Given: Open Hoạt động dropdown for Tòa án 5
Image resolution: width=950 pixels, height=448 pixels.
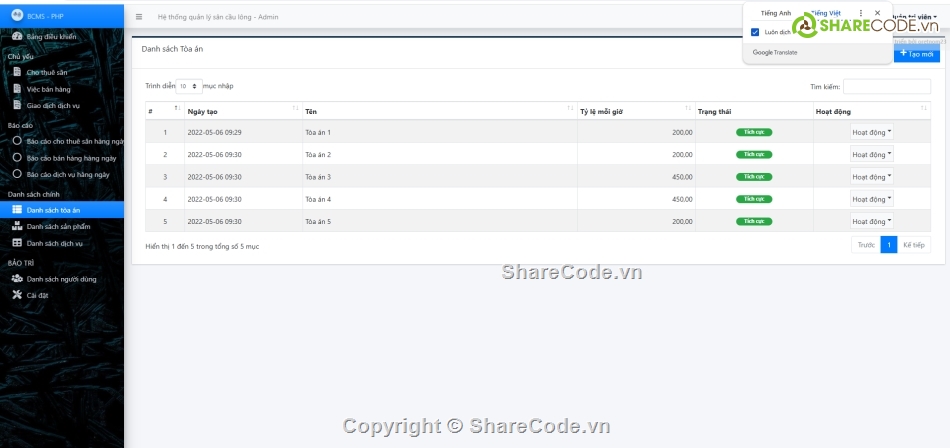Looking at the screenshot, I should coord(871,221).
